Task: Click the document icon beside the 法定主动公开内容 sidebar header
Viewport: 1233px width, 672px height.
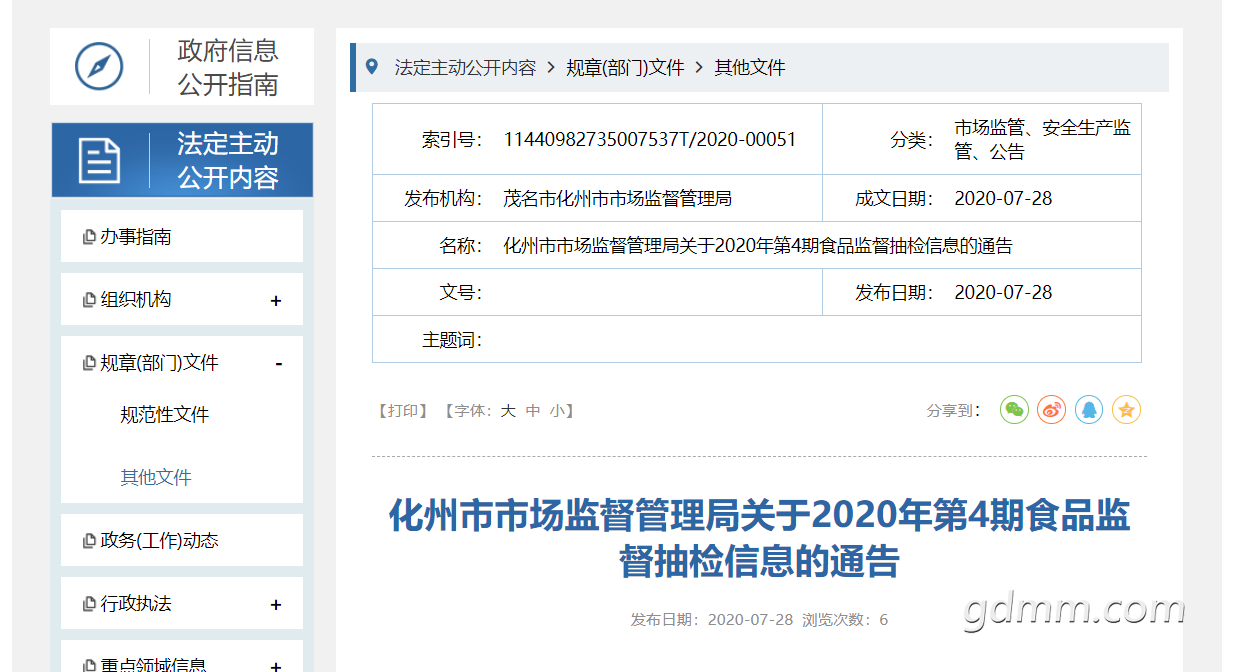Action: click(x=99, y=160)
